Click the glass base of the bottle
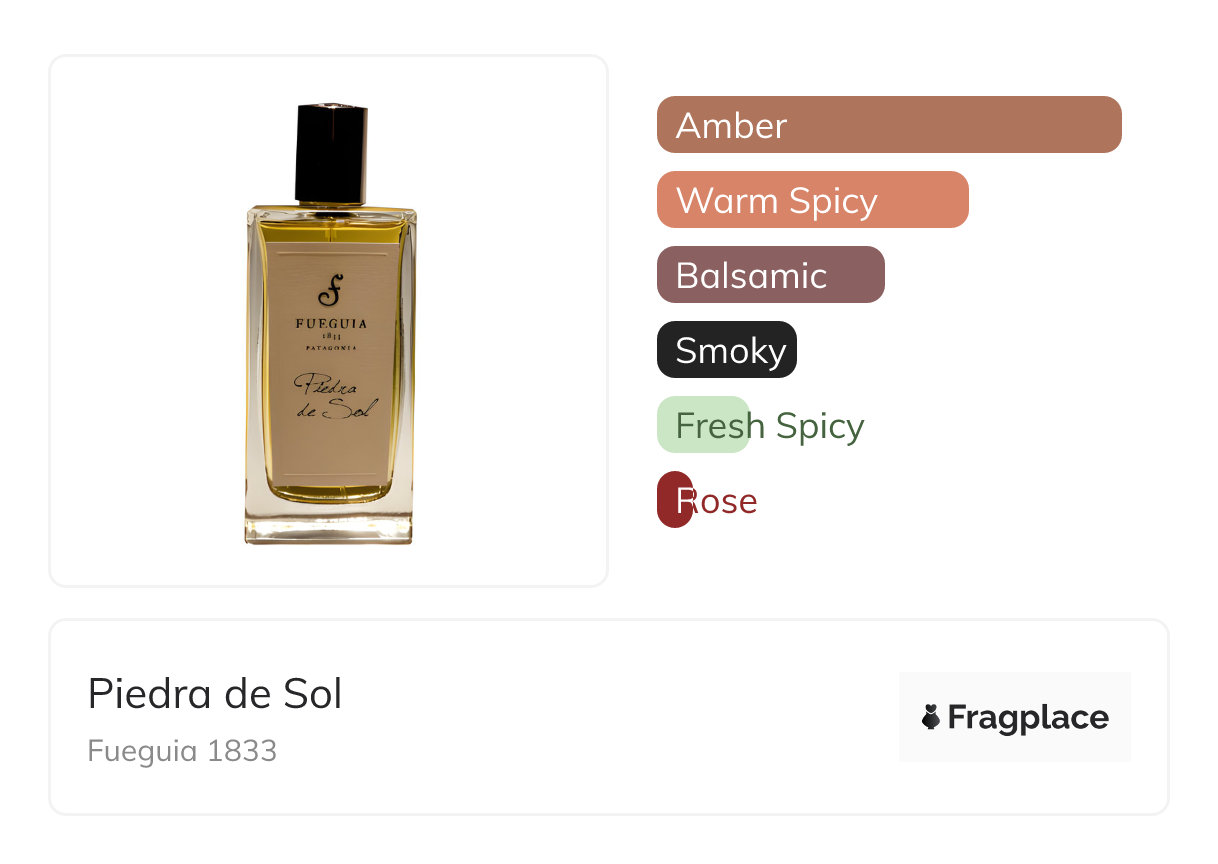 [x=329, y=522]
